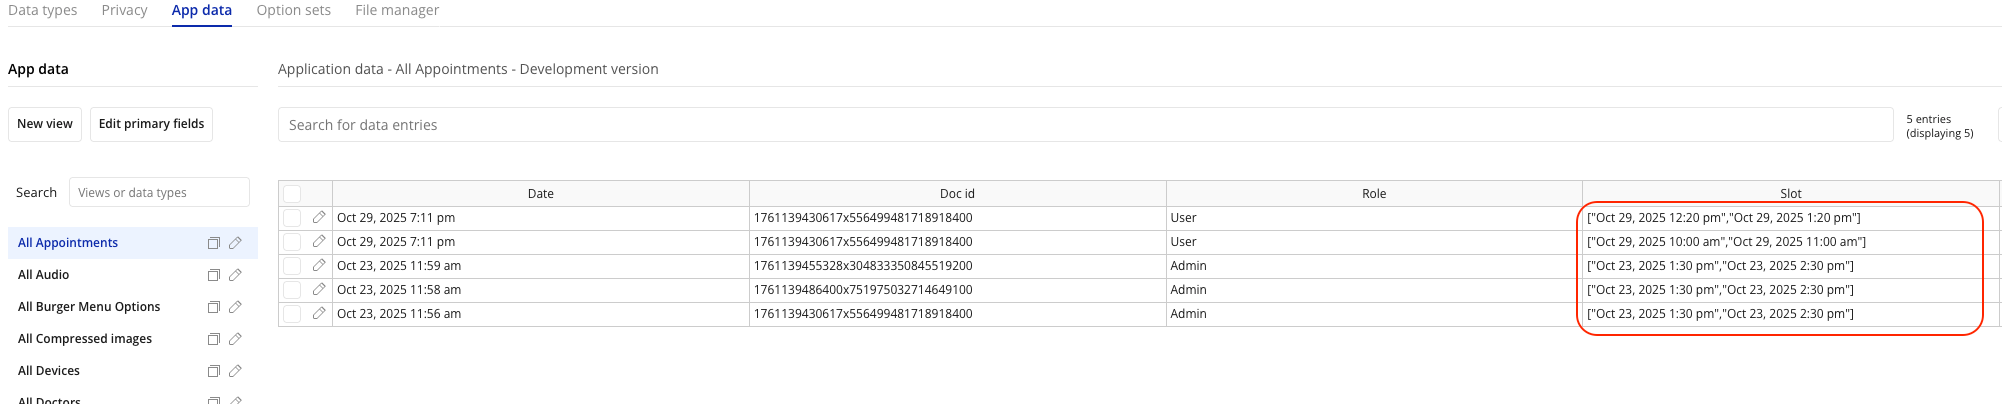
Task: Click the New view button
Action: pyautogui.click(x=45, y=124)
